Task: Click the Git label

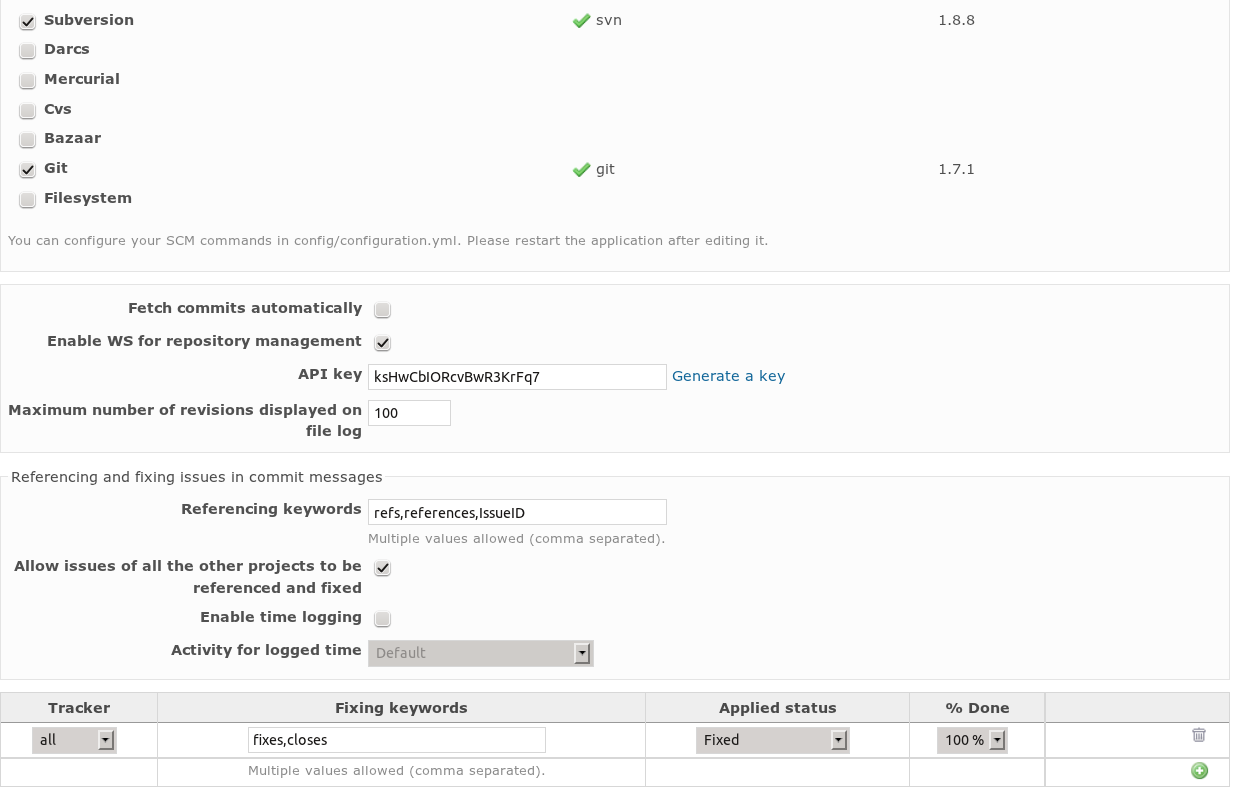Action: pos(56,168)
